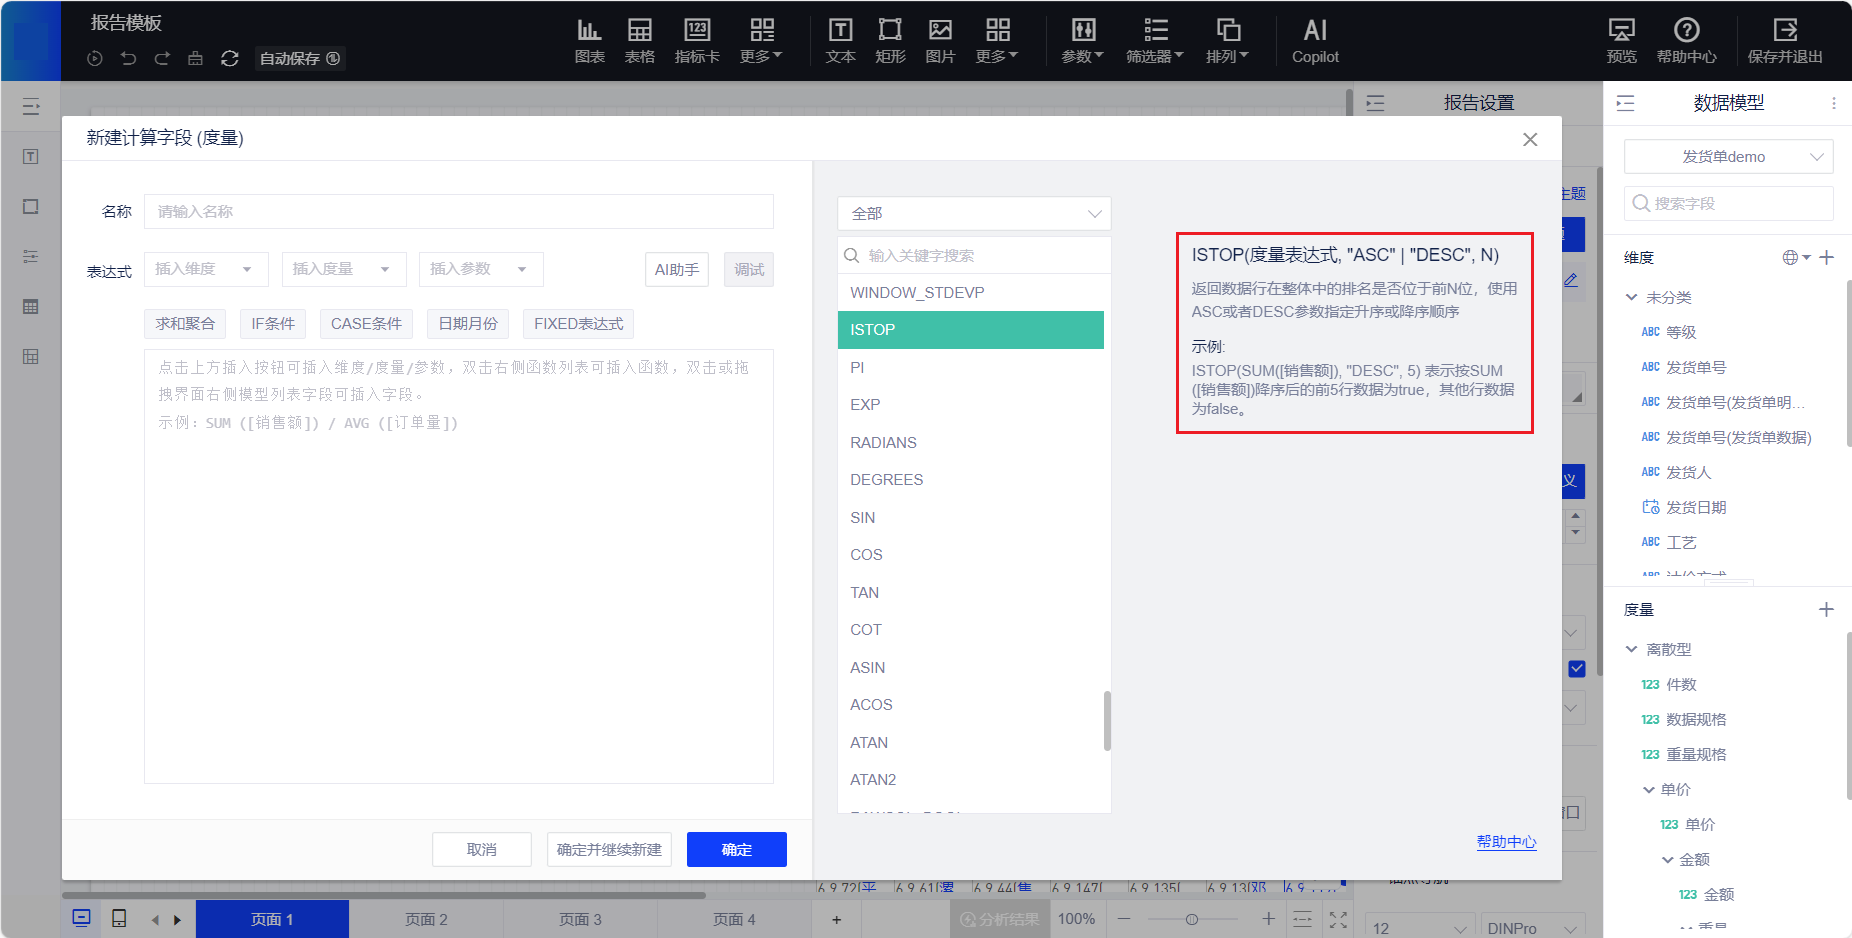Image resolution: width=1852 pixels, height=938 pixels.
Task: Collapse the 离散型 measure group
Action: [1632, 649]
